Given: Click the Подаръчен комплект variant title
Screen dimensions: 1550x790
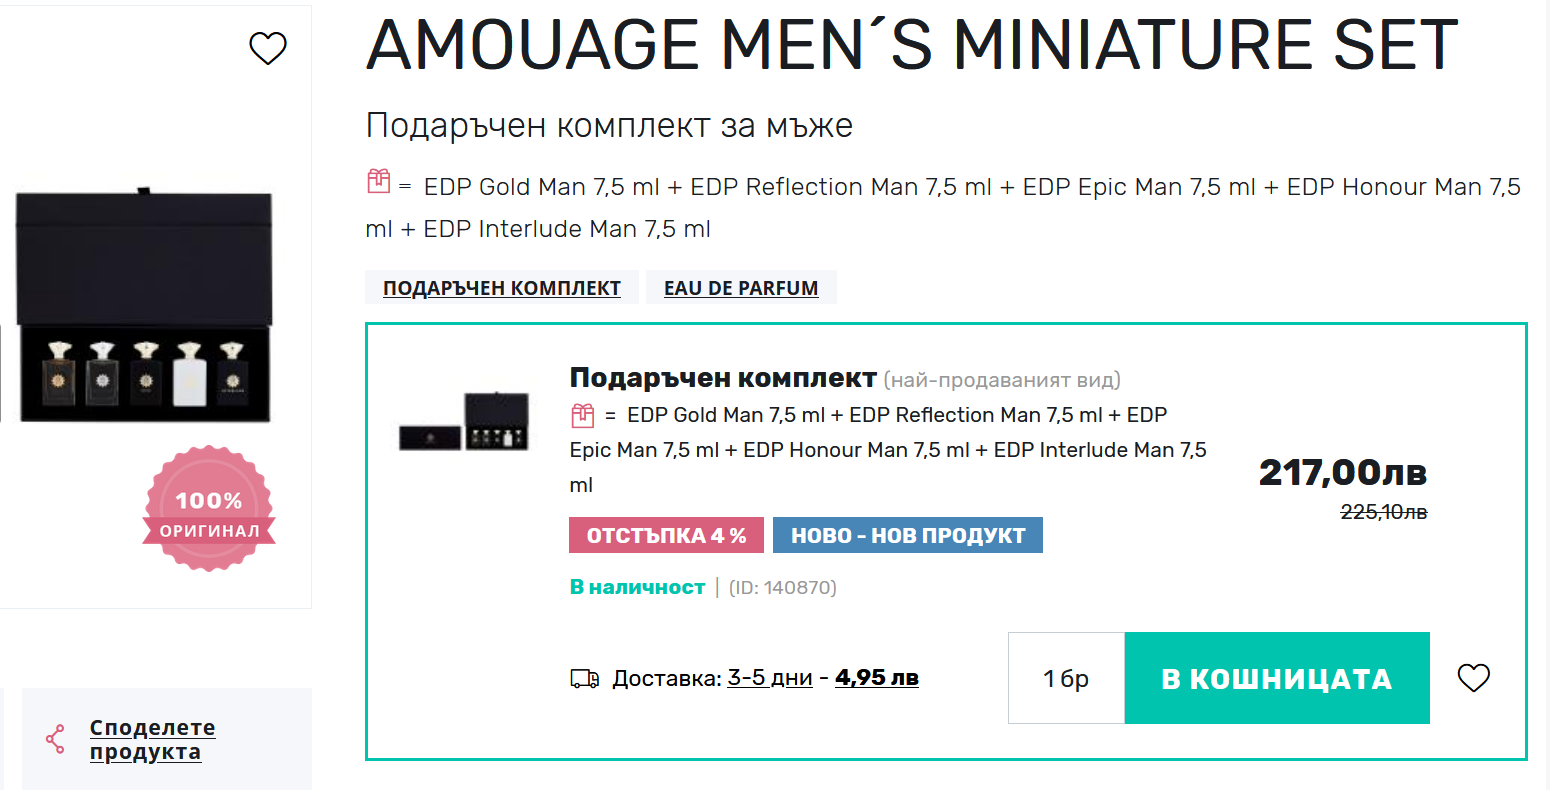Looking at the screenshot, I should [x=723, y=378].
